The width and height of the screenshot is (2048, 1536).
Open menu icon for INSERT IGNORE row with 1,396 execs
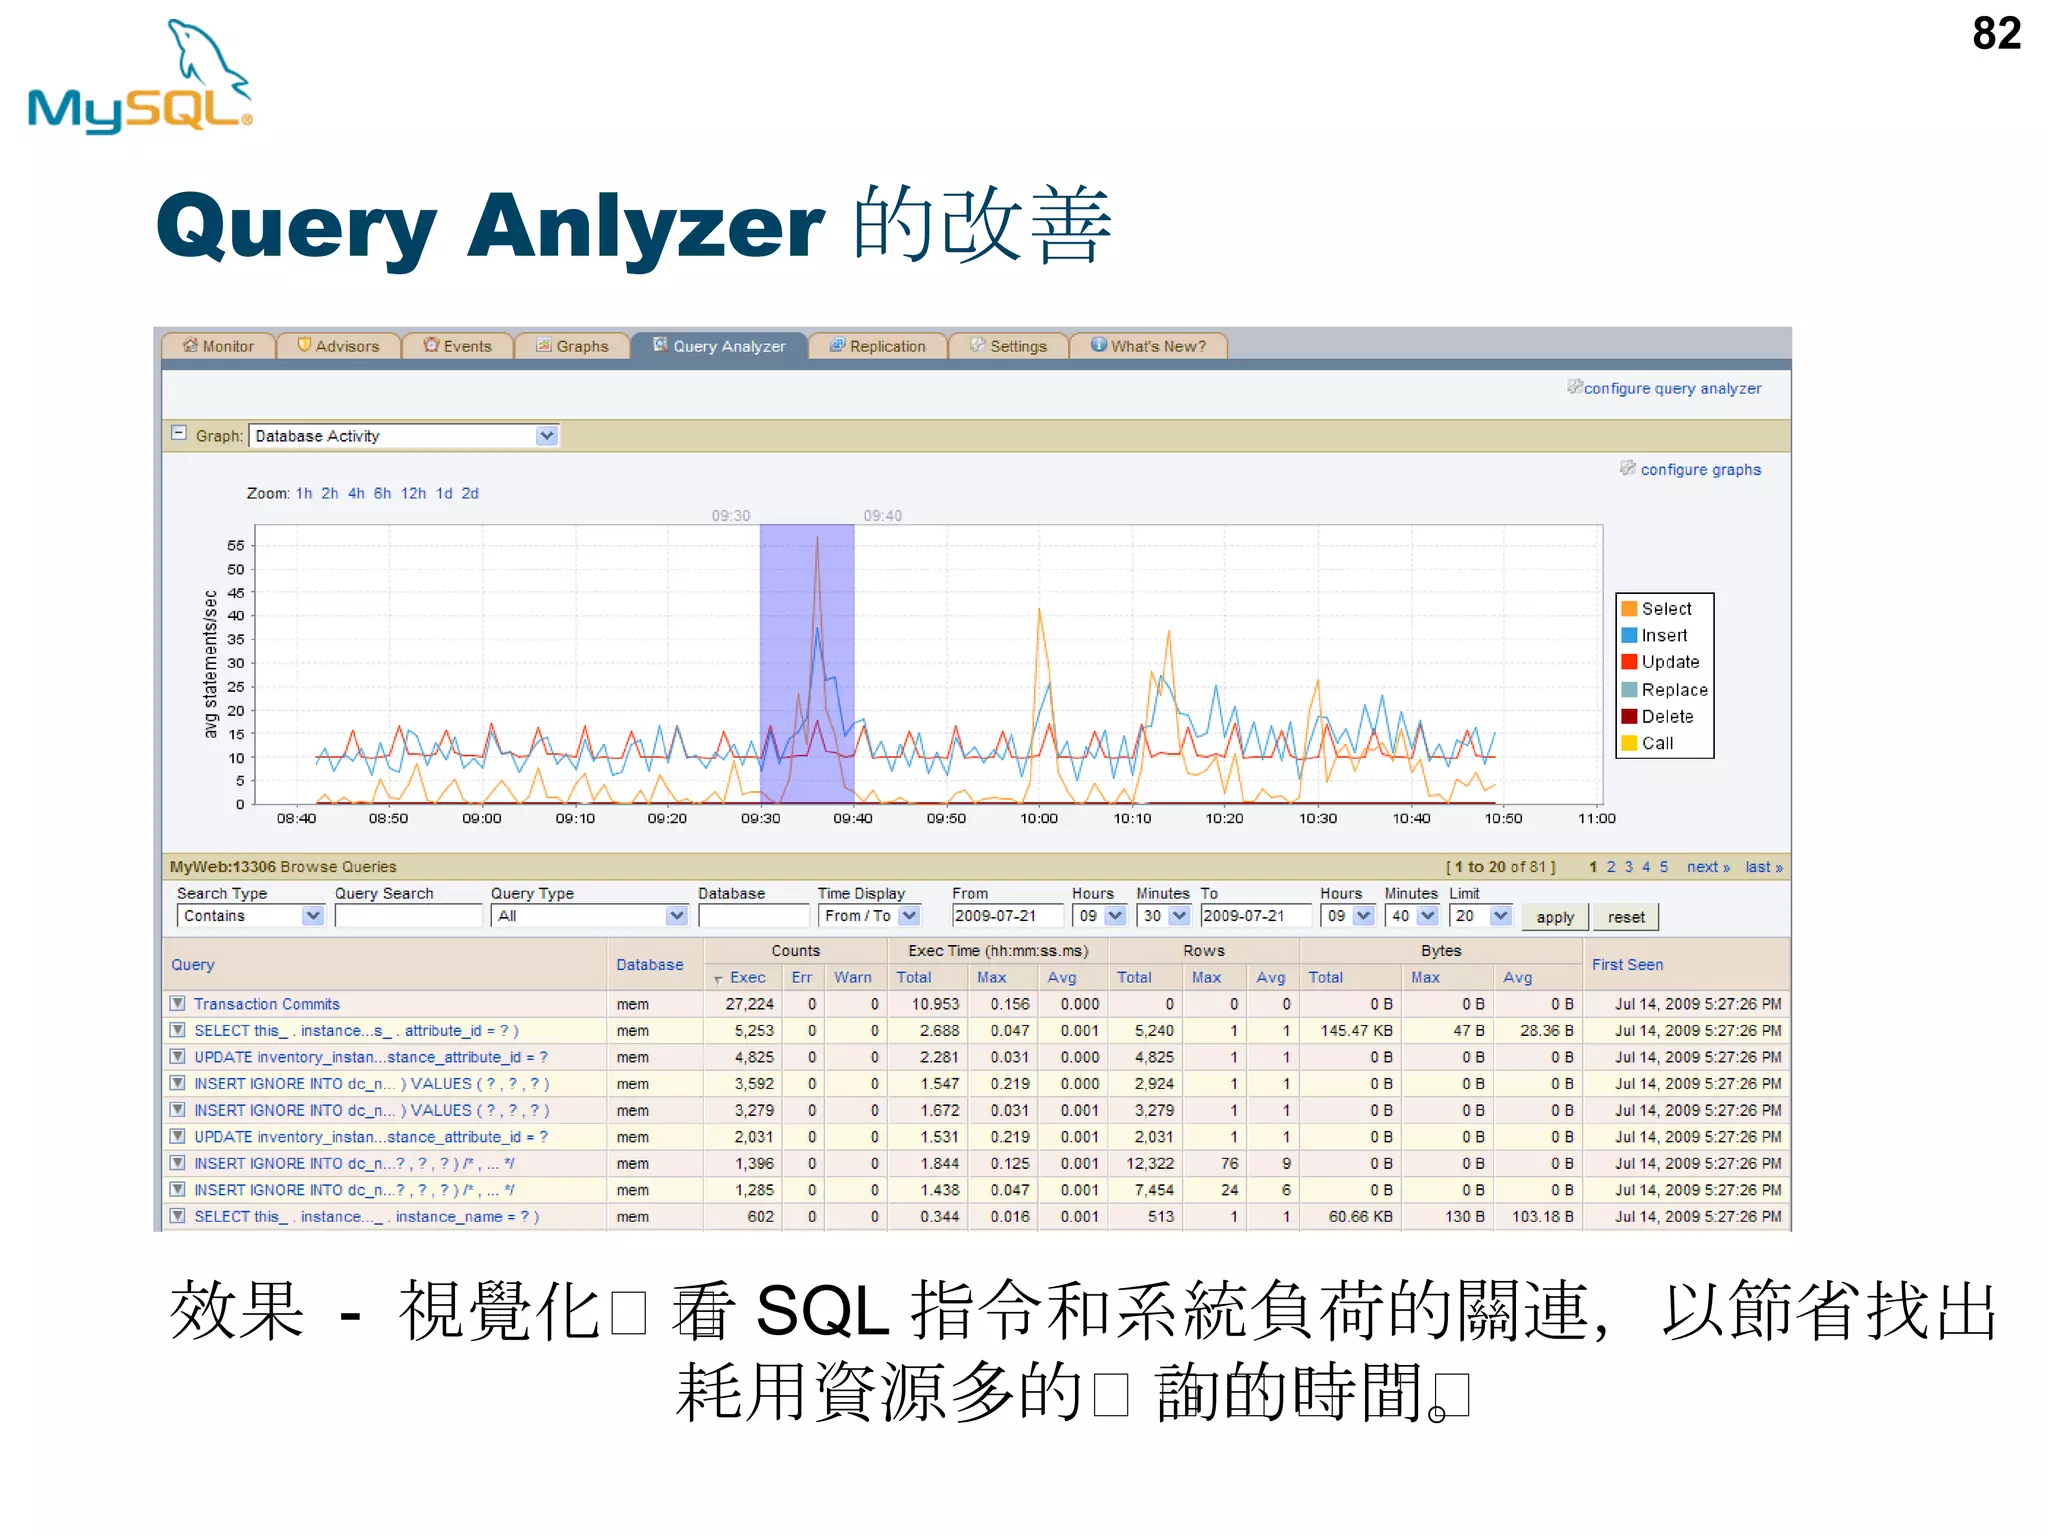(178, 1163)
